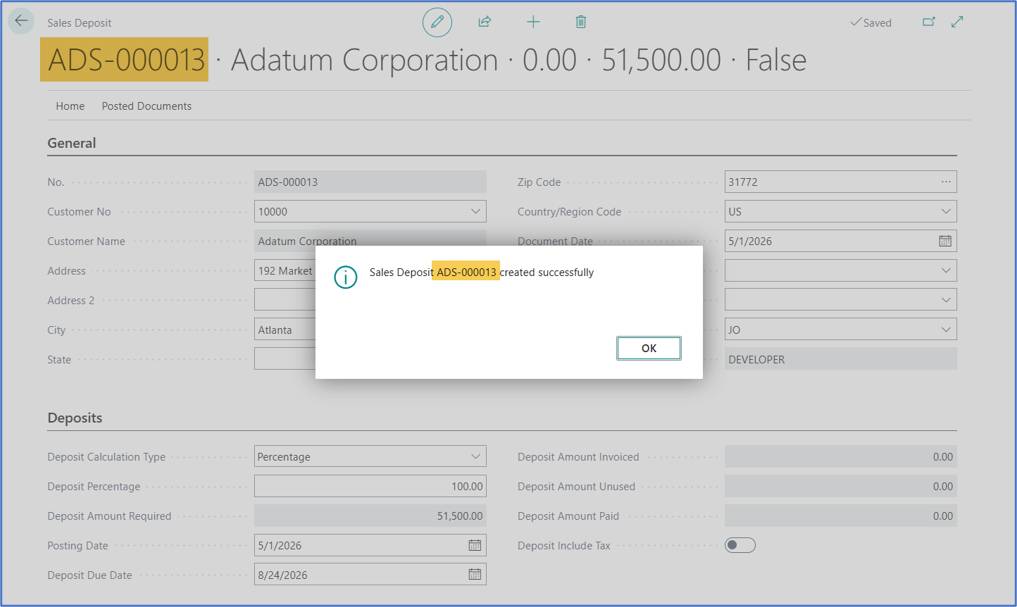Viewport: 1017px width, 607px height.
Task: Click the plus new record icon
Action: click(533, 22)
